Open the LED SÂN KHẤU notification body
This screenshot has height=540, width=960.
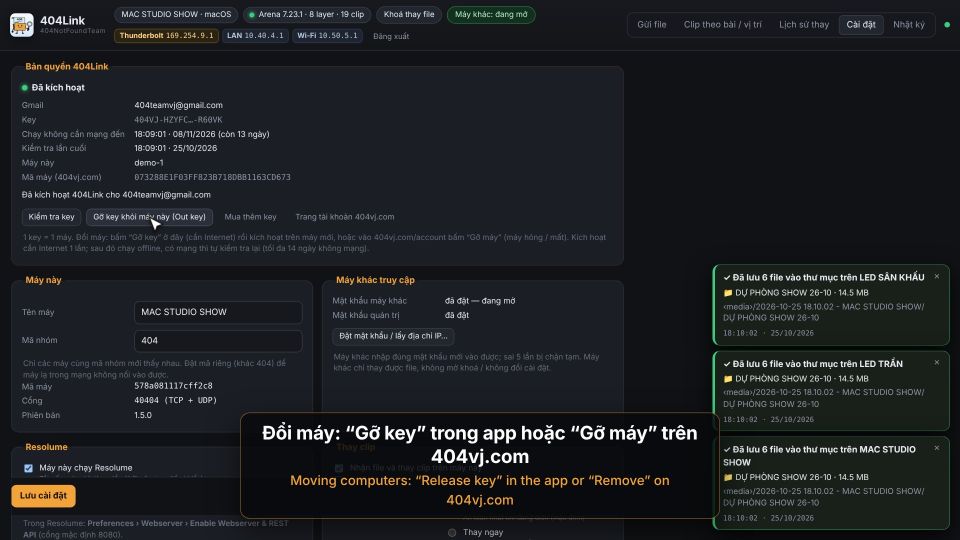click(x=831, y=305)
